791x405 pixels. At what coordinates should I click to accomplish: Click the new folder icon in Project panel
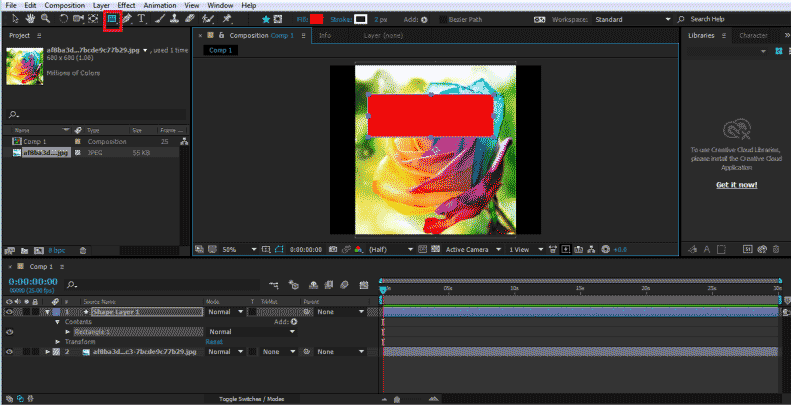tap(24, 250)
